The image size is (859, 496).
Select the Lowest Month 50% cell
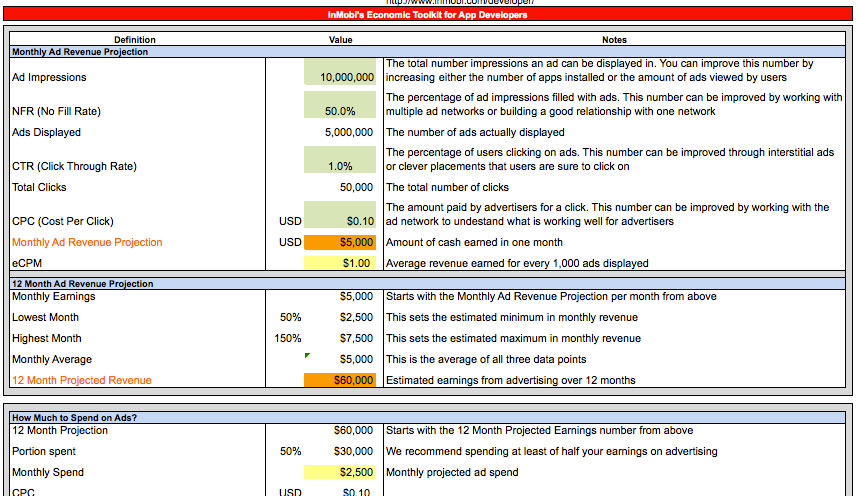290,317
